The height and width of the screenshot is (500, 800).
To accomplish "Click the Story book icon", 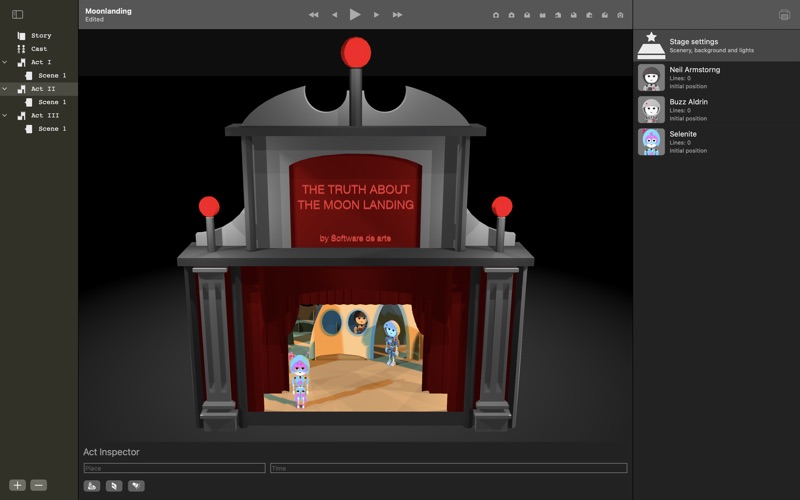I will (21, 36).
